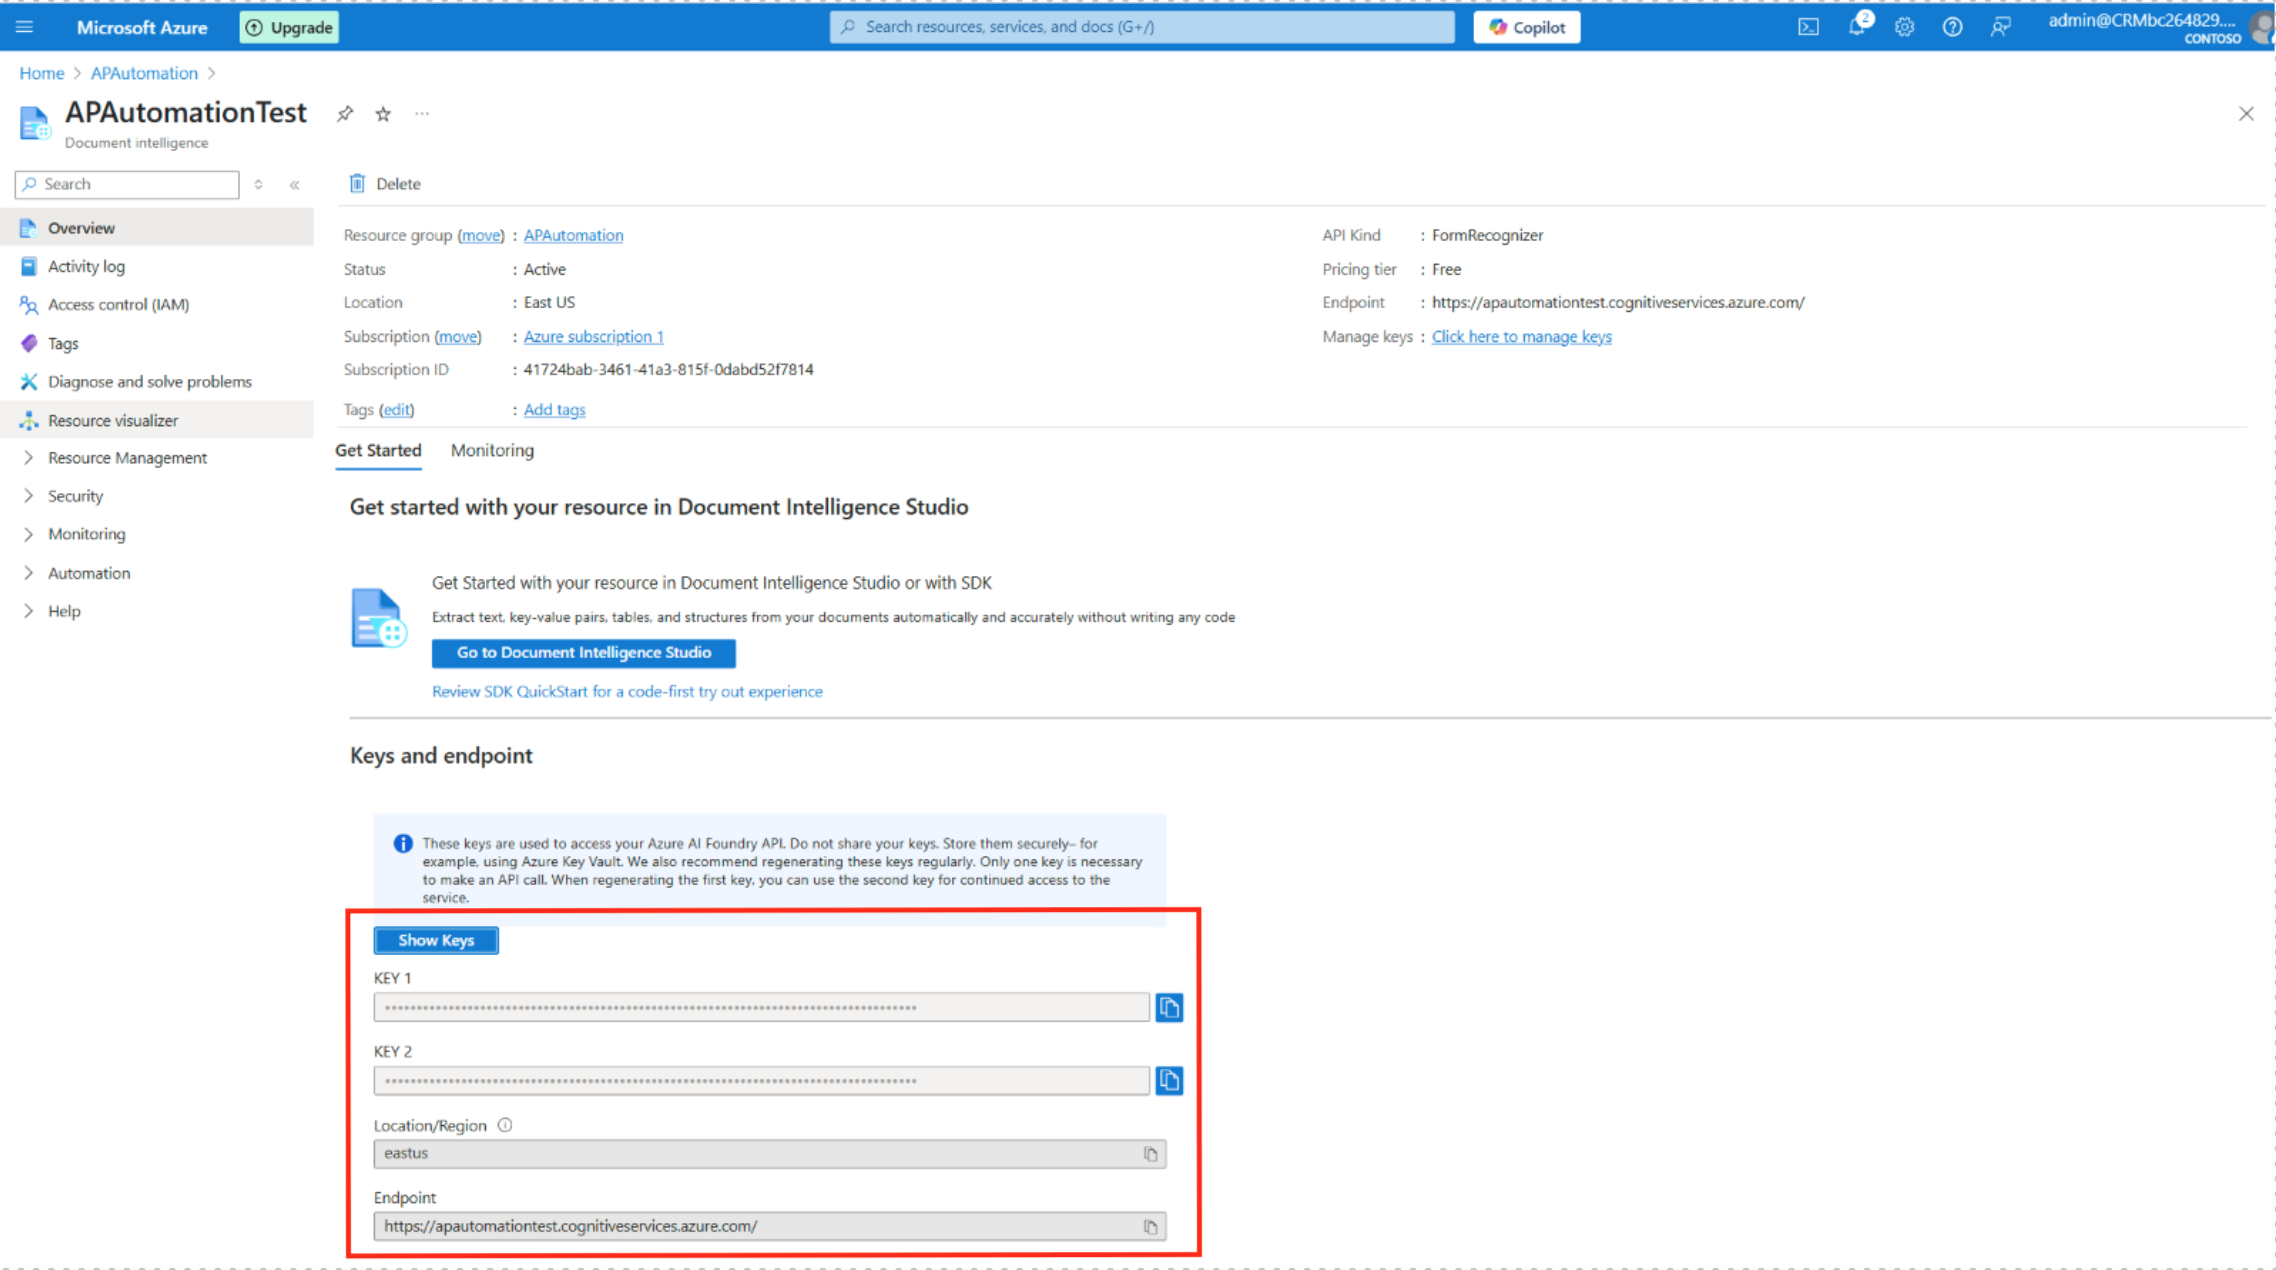
Task: Open the Azure portal hamburger menu
Action: [x=24, y=27]
